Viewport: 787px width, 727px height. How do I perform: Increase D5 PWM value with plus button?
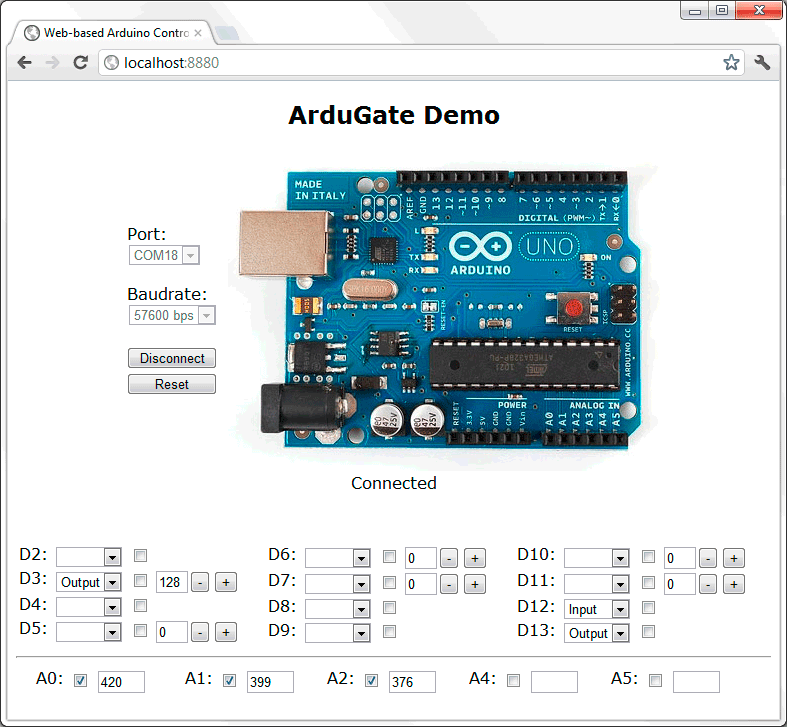pos(226,632)
